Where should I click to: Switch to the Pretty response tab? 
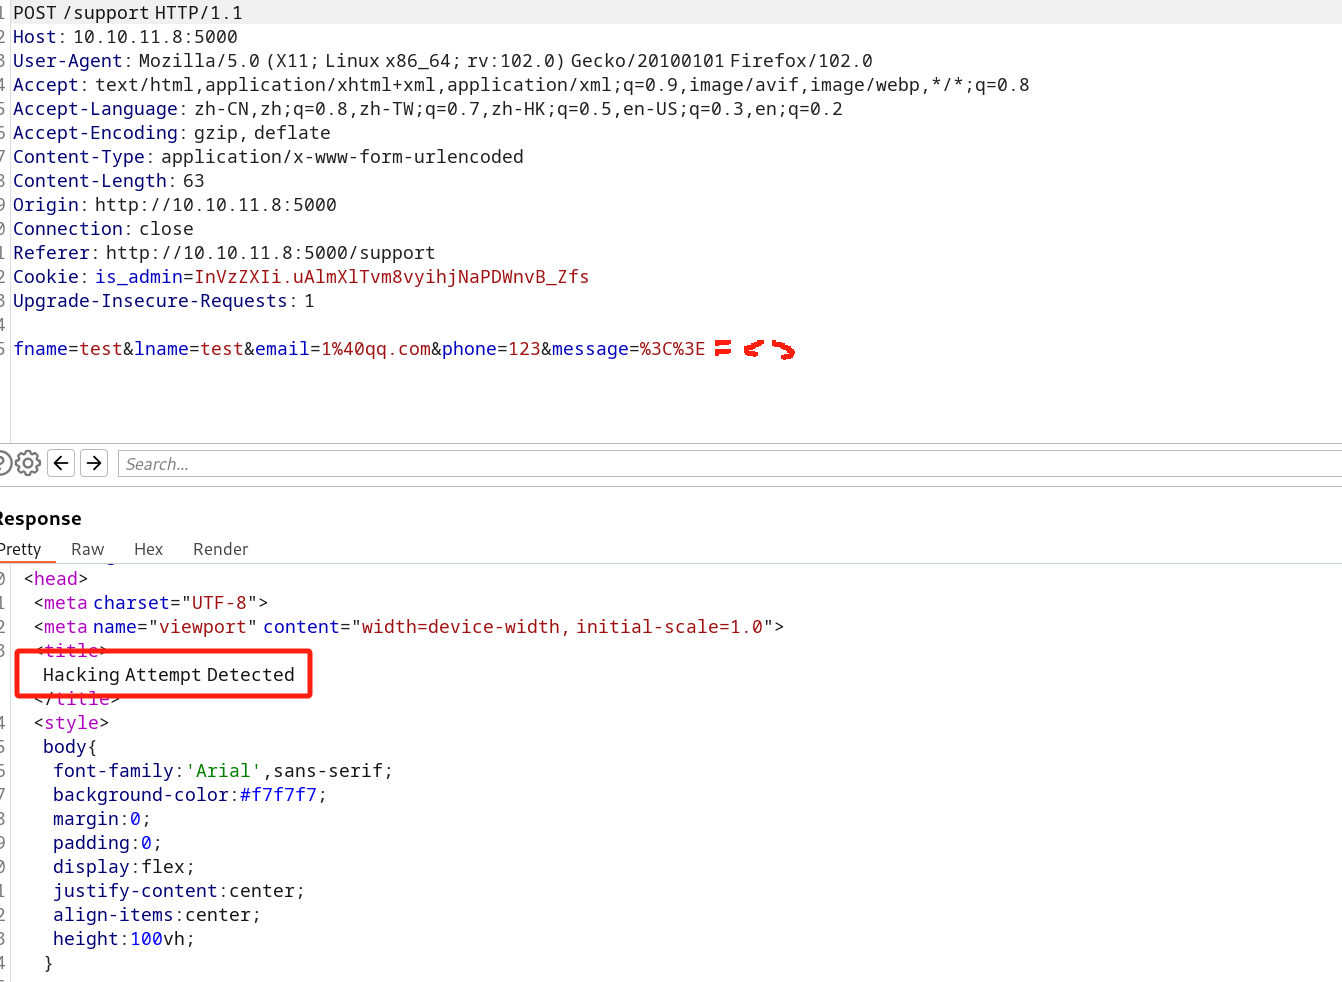(x=20, y=549)
